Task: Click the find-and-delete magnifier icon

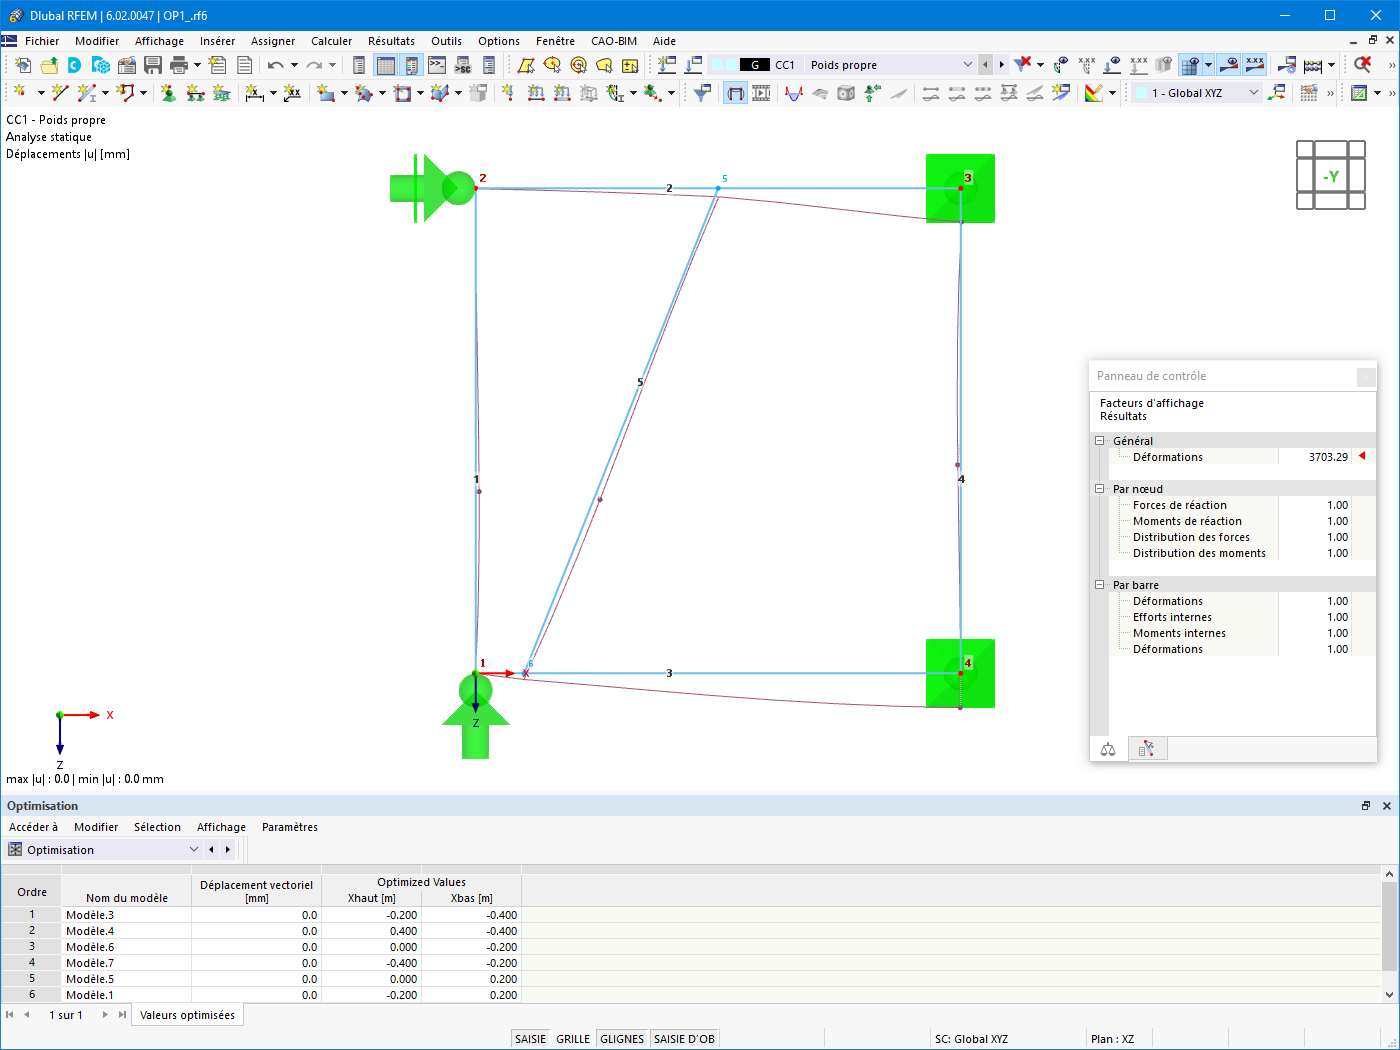Action: pos(1362,65)
